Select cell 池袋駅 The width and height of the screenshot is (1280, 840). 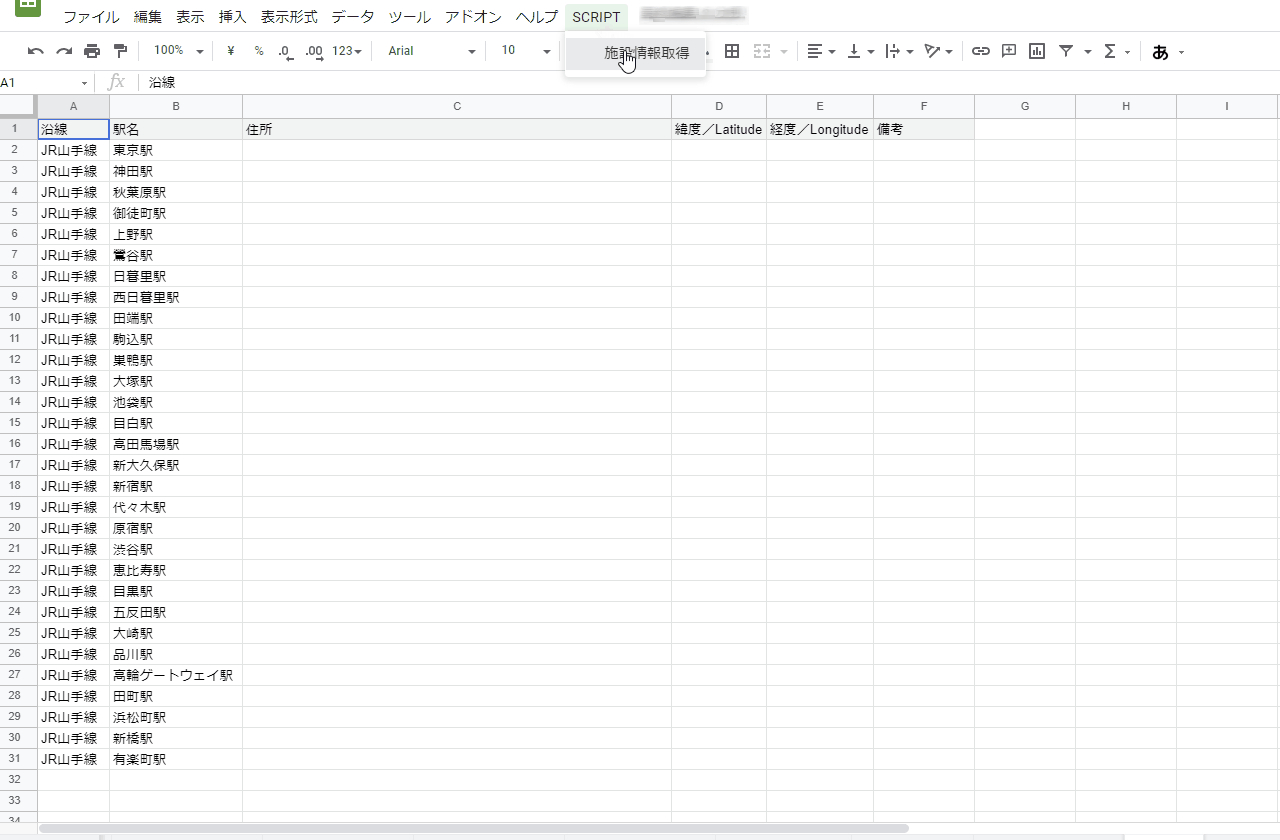coord(176,402)
